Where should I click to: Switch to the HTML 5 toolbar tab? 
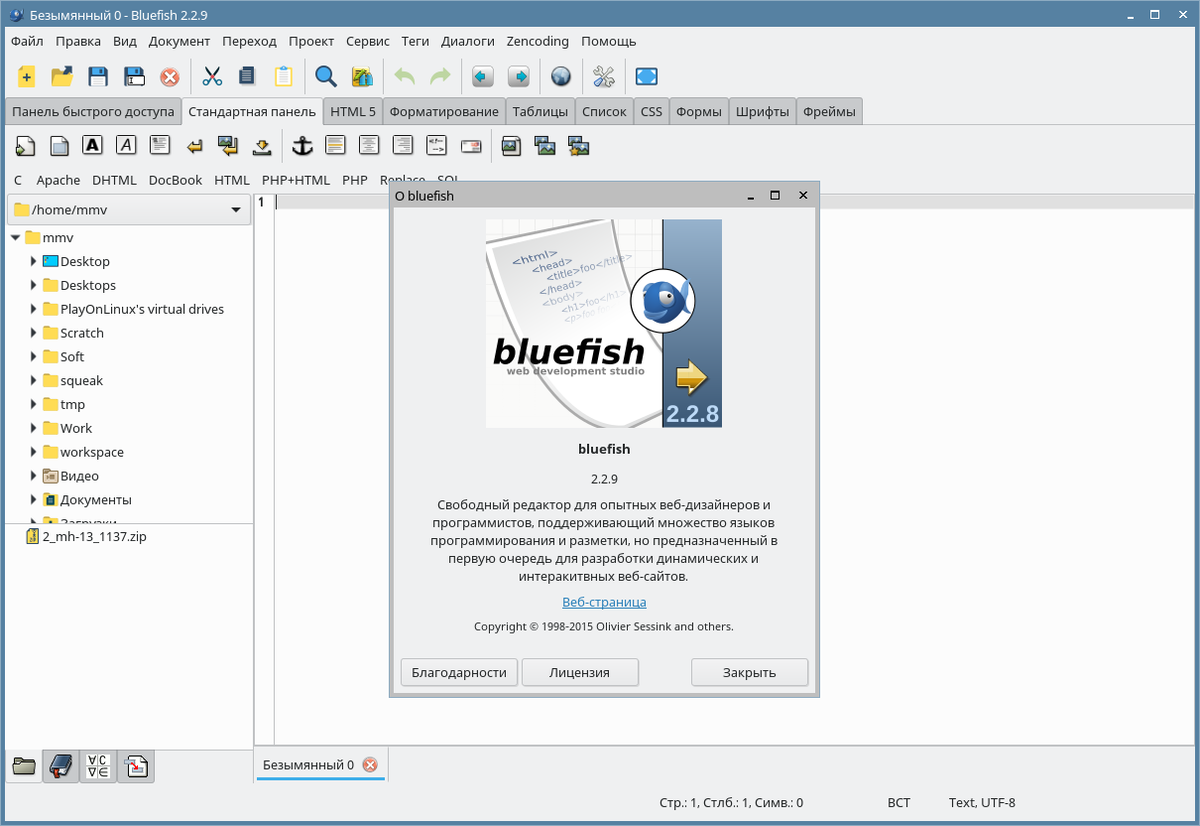pos(353,111)
